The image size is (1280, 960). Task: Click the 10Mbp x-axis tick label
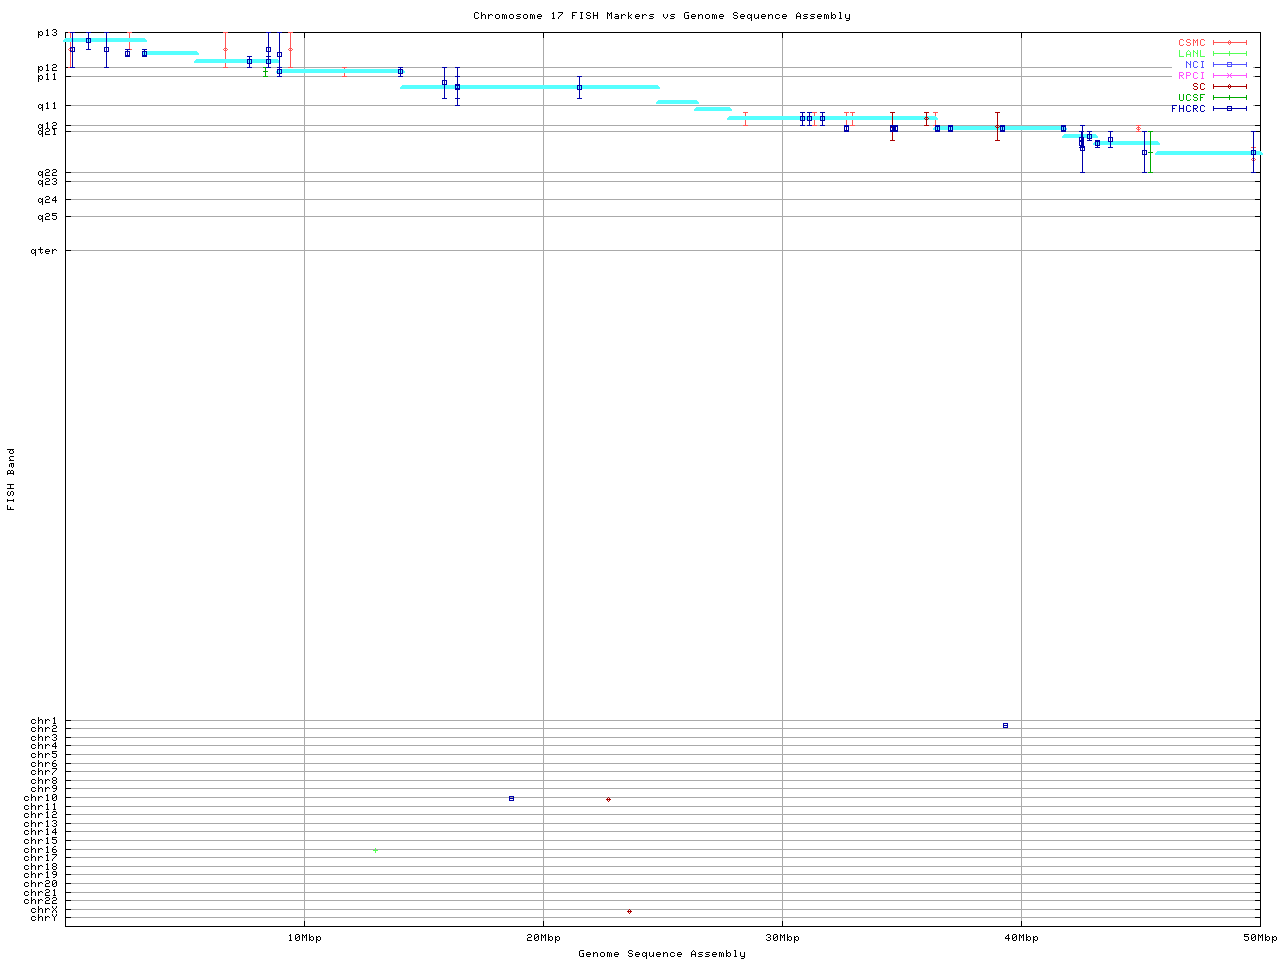point(304,938)
